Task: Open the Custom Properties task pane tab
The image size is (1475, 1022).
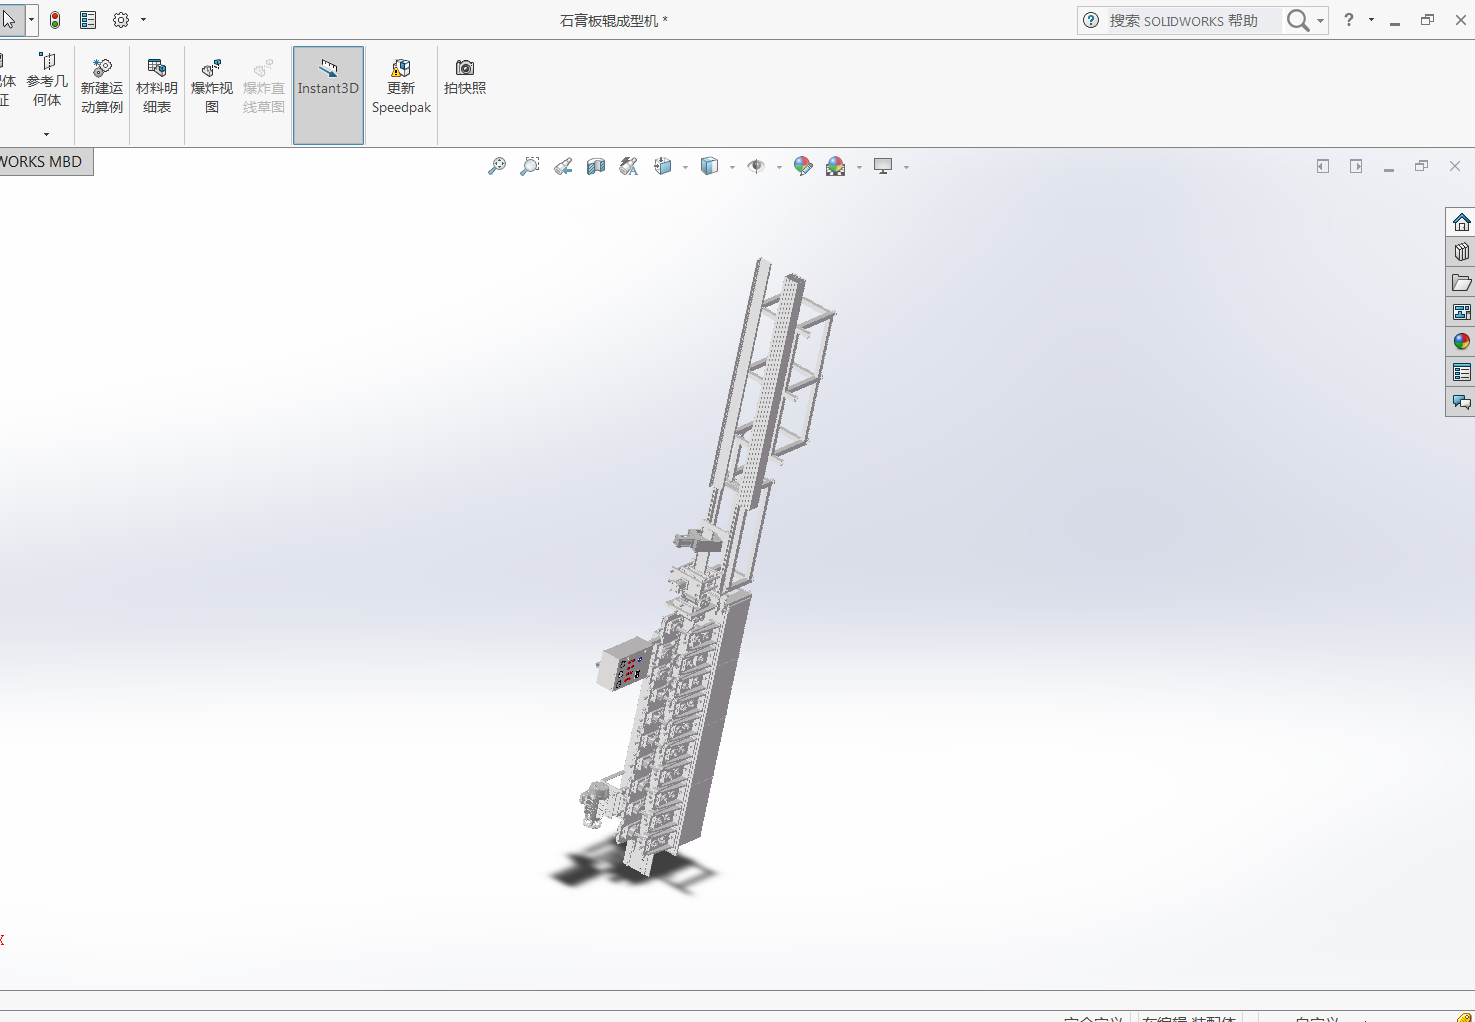Action: 1461,372
